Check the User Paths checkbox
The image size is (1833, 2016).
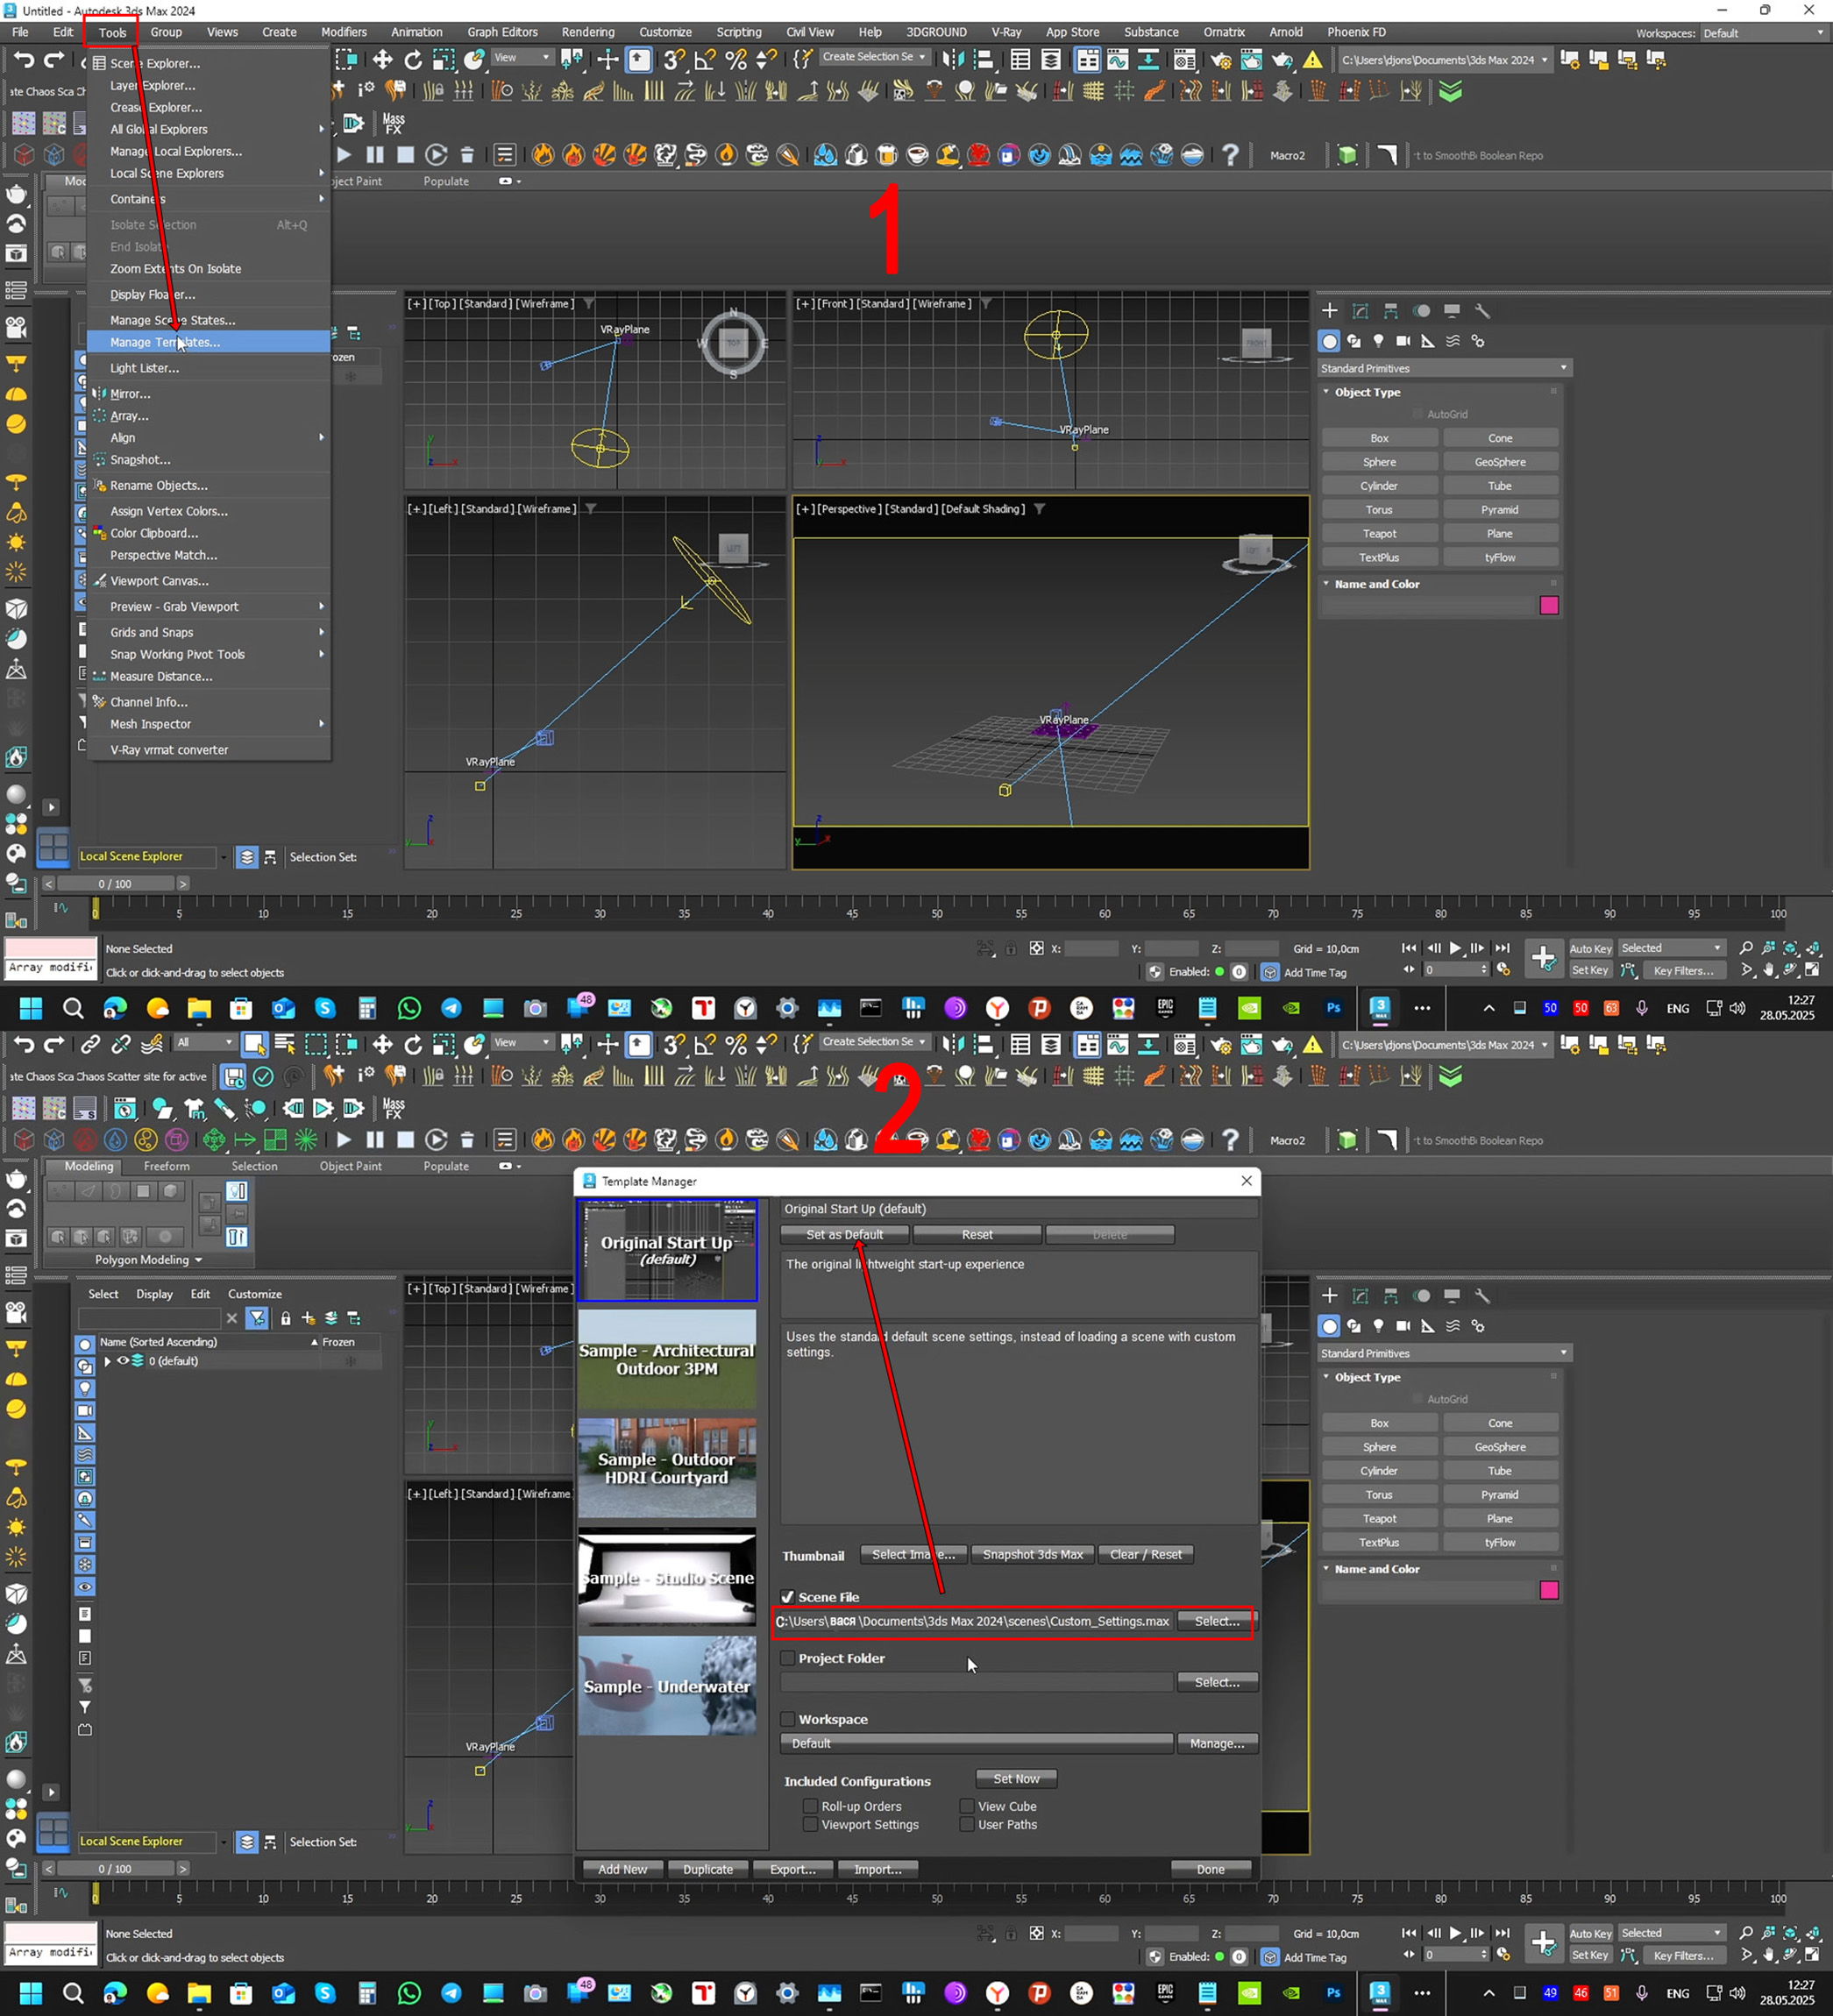point(967,1824)
